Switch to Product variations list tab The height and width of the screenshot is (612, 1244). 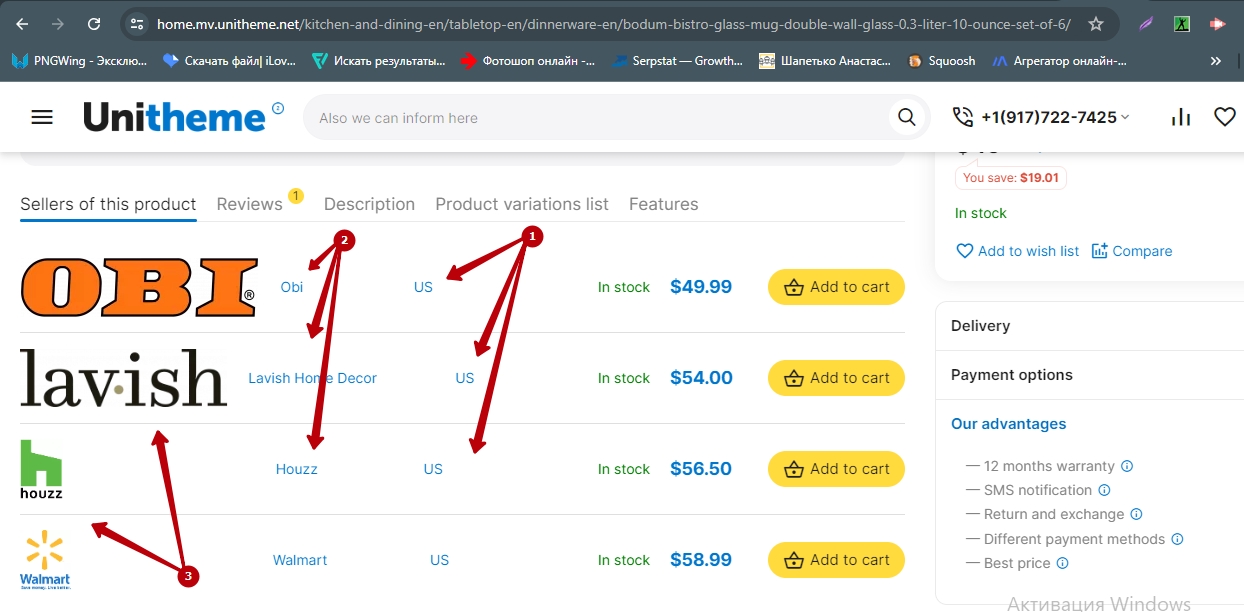(x=522, y=204)
